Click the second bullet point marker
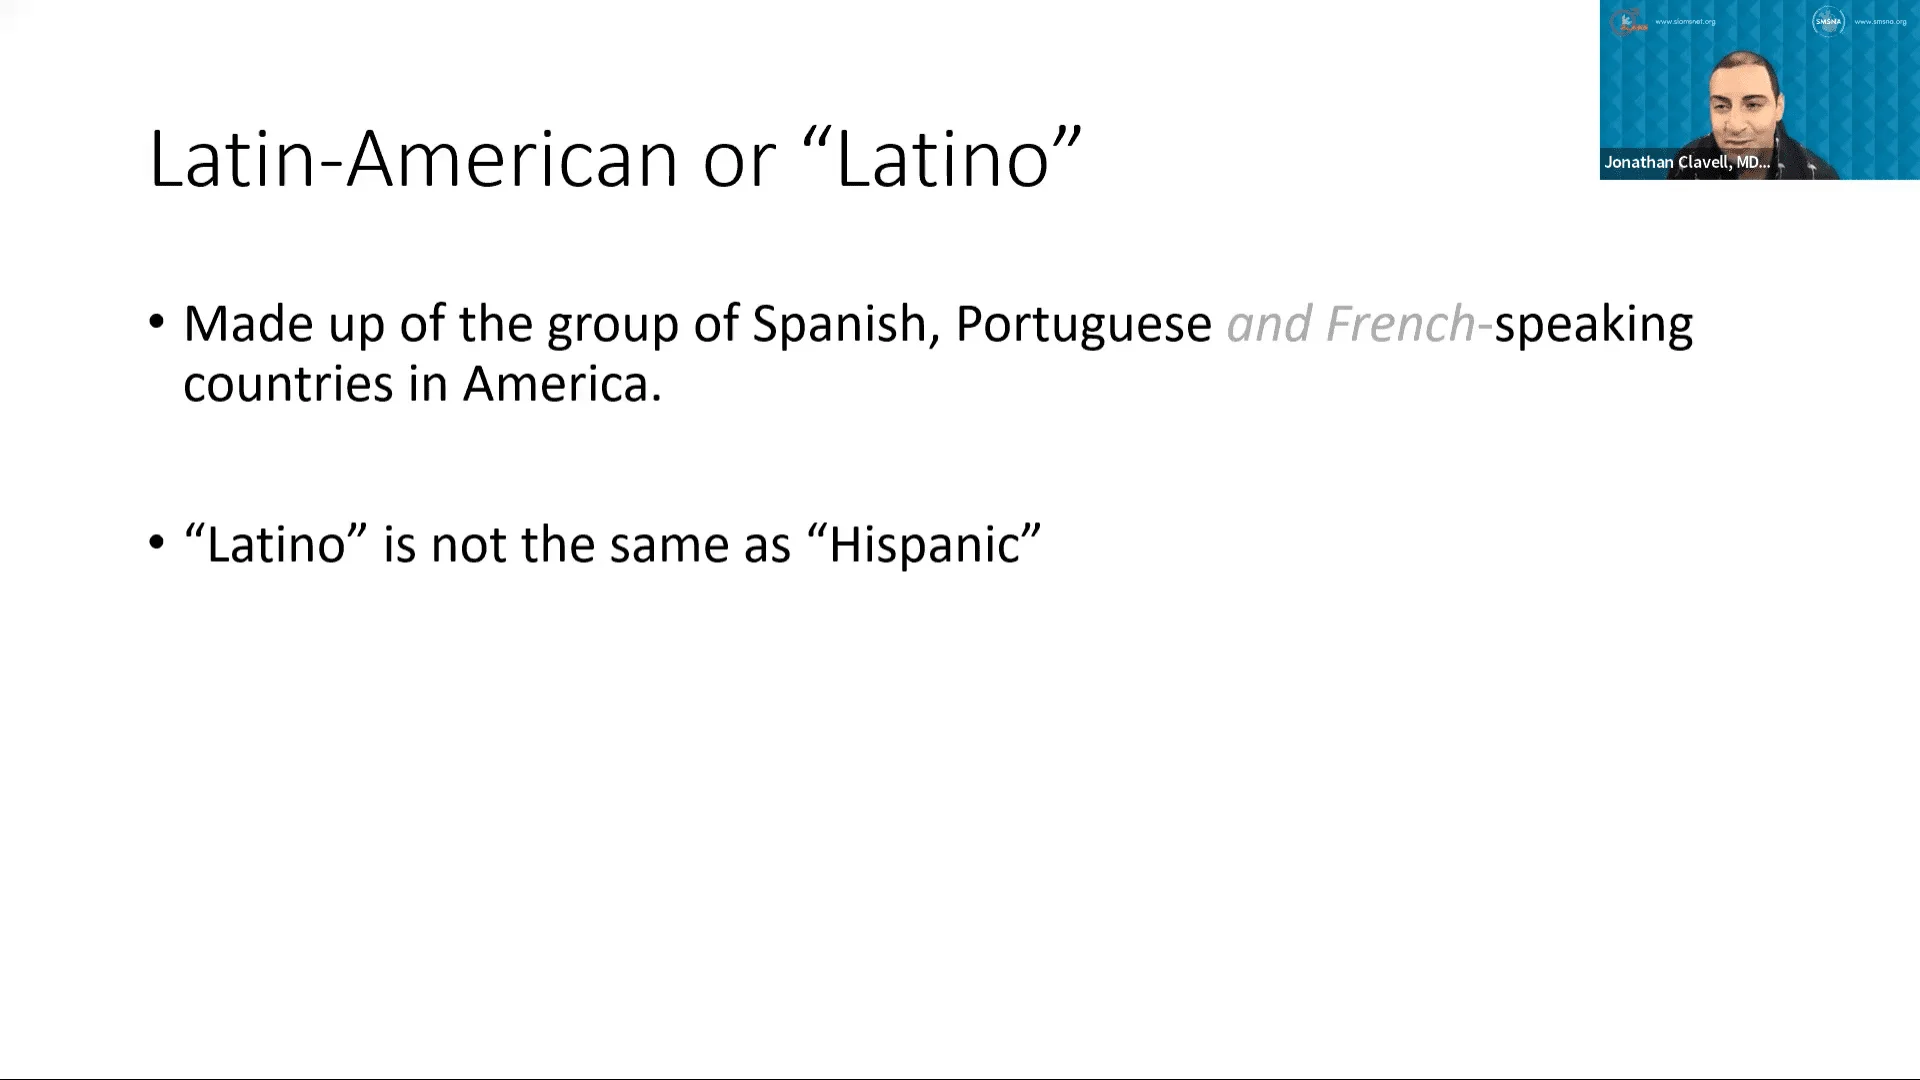Viewport: 1920px width, 1080px height. (x=156, y=543)
